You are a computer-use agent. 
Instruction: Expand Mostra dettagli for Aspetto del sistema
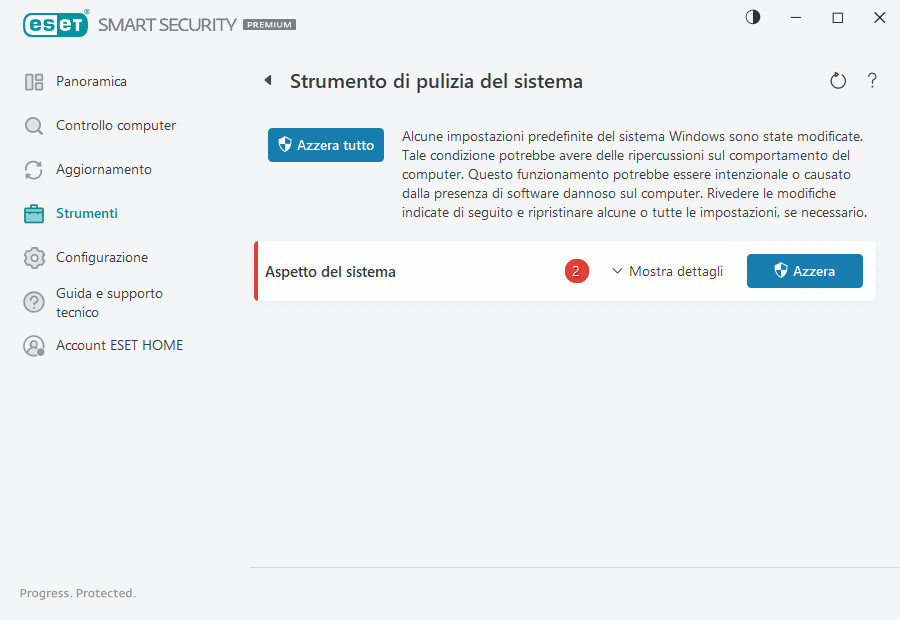pos(667,270)
